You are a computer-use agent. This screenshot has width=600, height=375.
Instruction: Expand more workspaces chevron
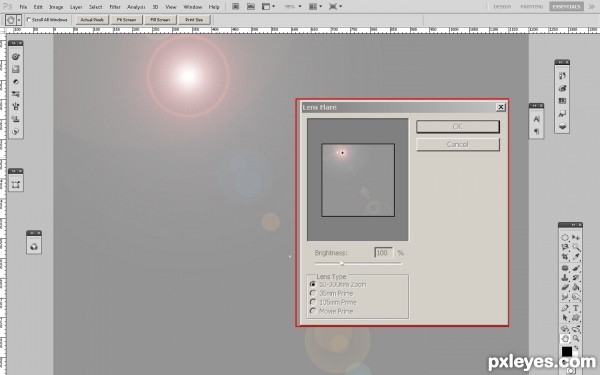coord(591,7)
